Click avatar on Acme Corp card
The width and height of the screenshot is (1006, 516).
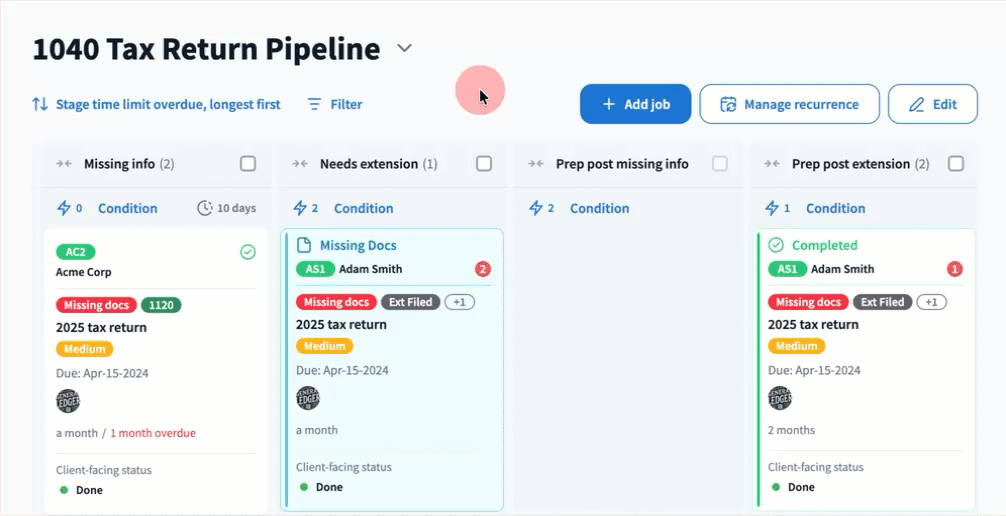click(x=68, y=400)
